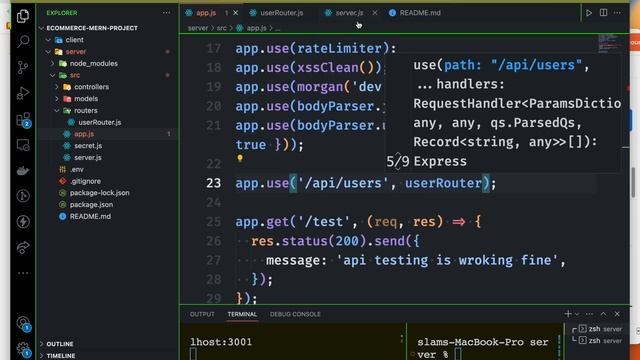Viewport: 640px width, 360px height.
Task: Maximize the terminal panel size
Action: (x=603, y=314)
